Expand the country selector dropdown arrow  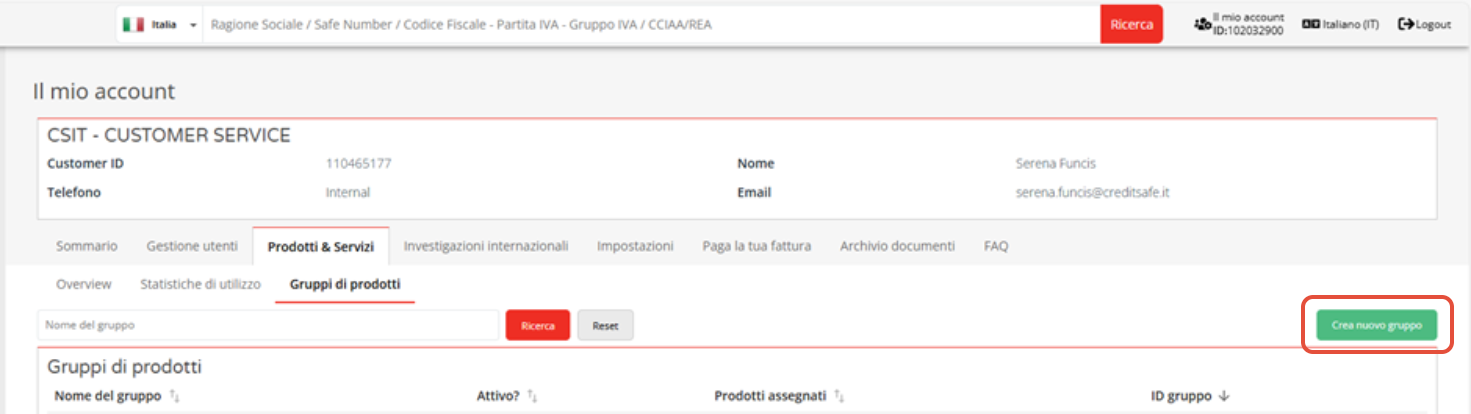pyautogui.click(x=192, y=25)
